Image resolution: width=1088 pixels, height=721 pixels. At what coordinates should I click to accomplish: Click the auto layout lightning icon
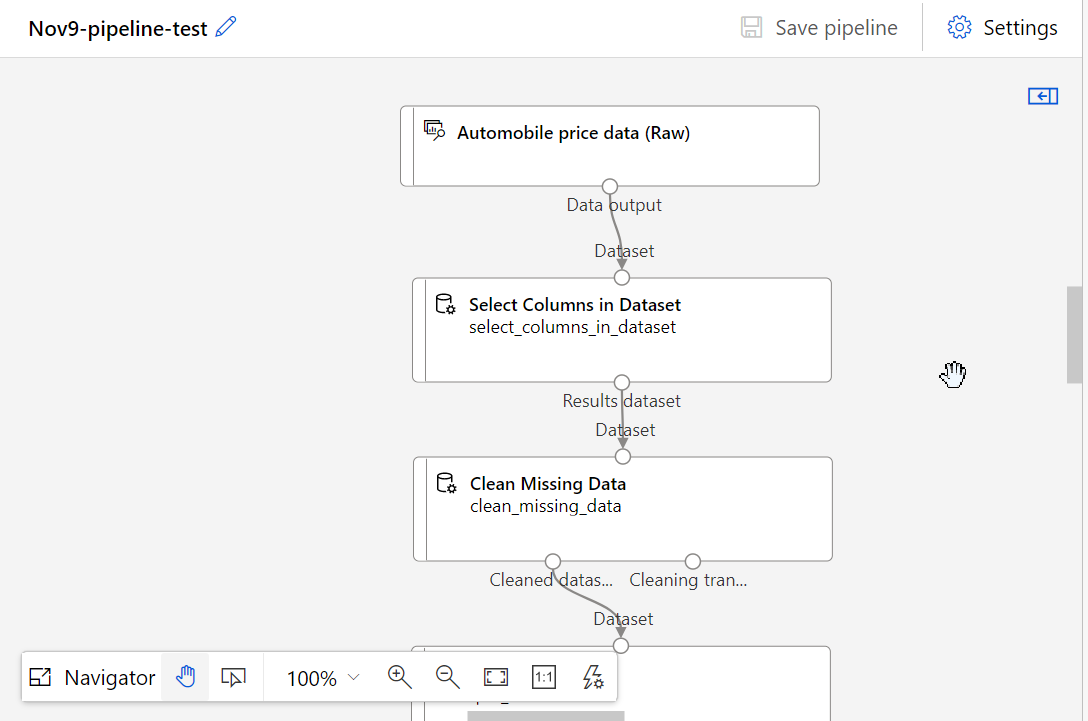click(x=592, y=677)
